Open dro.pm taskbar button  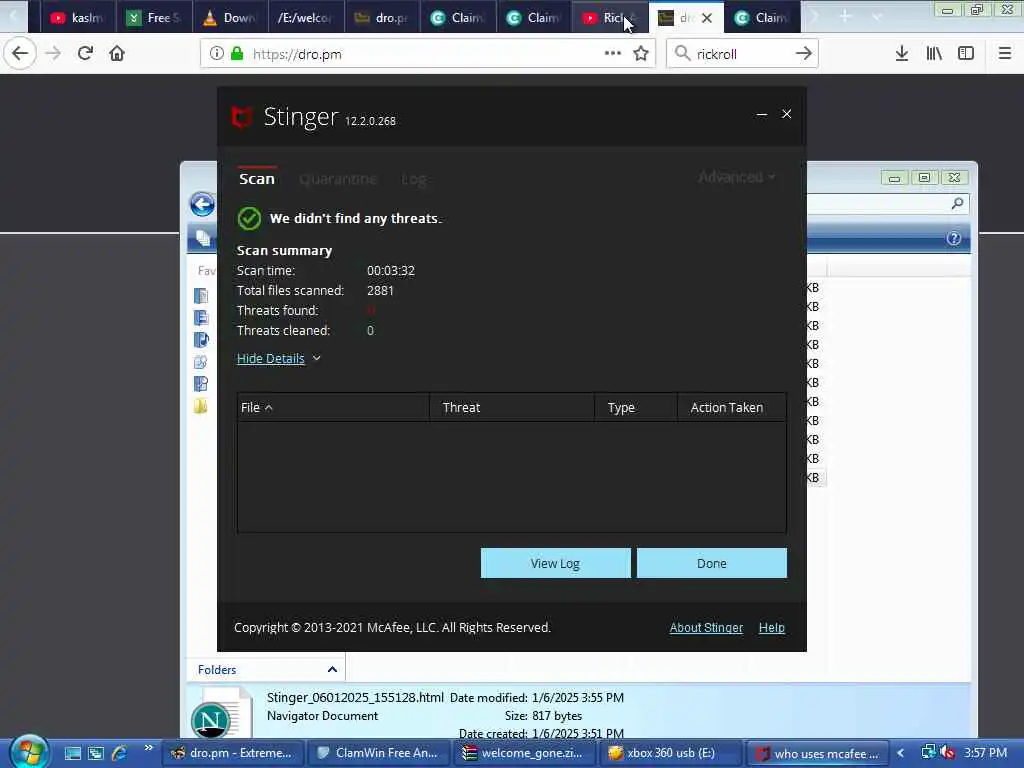pos(232,753)
